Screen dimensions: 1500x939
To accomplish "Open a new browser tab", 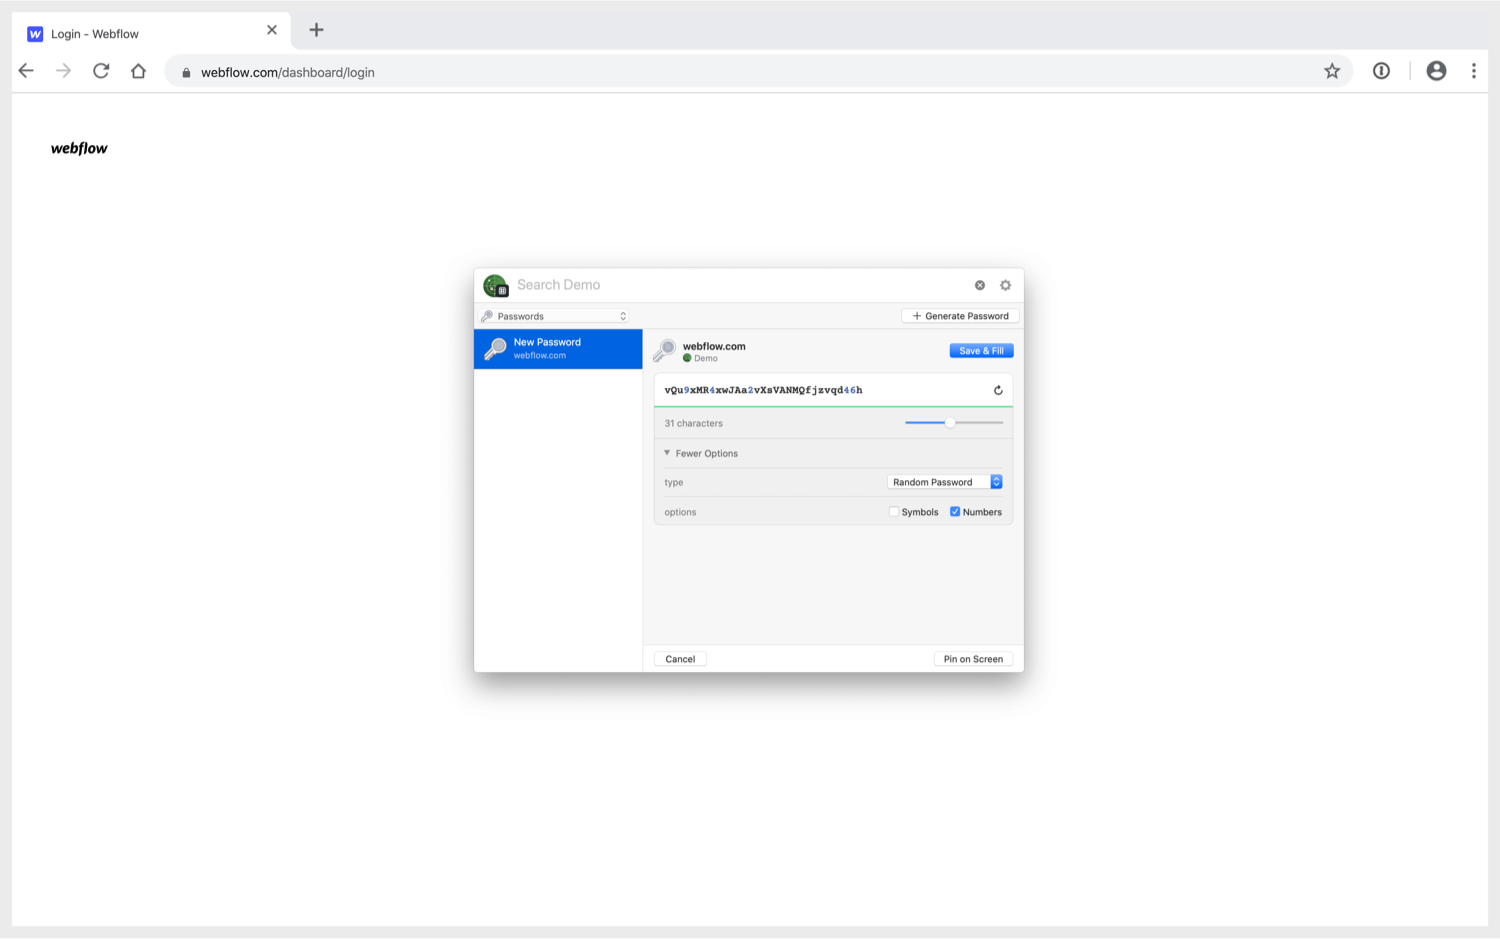I will (316, 30).
